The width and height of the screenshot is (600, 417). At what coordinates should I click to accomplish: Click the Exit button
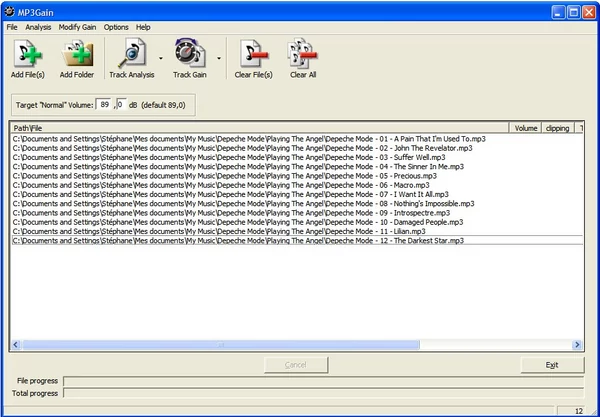click(x=552, y=365)
